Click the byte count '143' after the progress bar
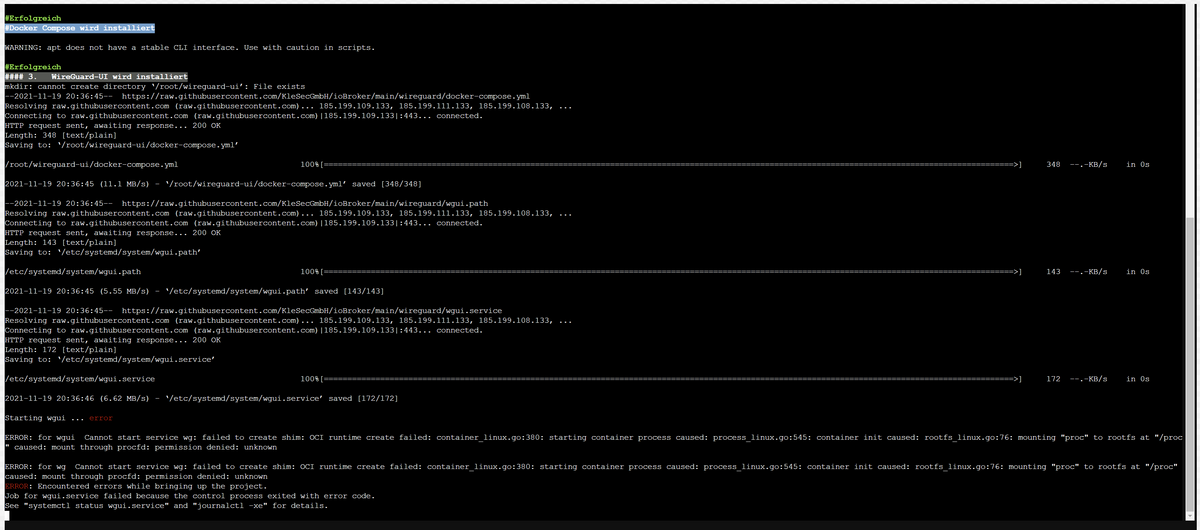Screen dimensions: 1200x530 click(1053, 271)
